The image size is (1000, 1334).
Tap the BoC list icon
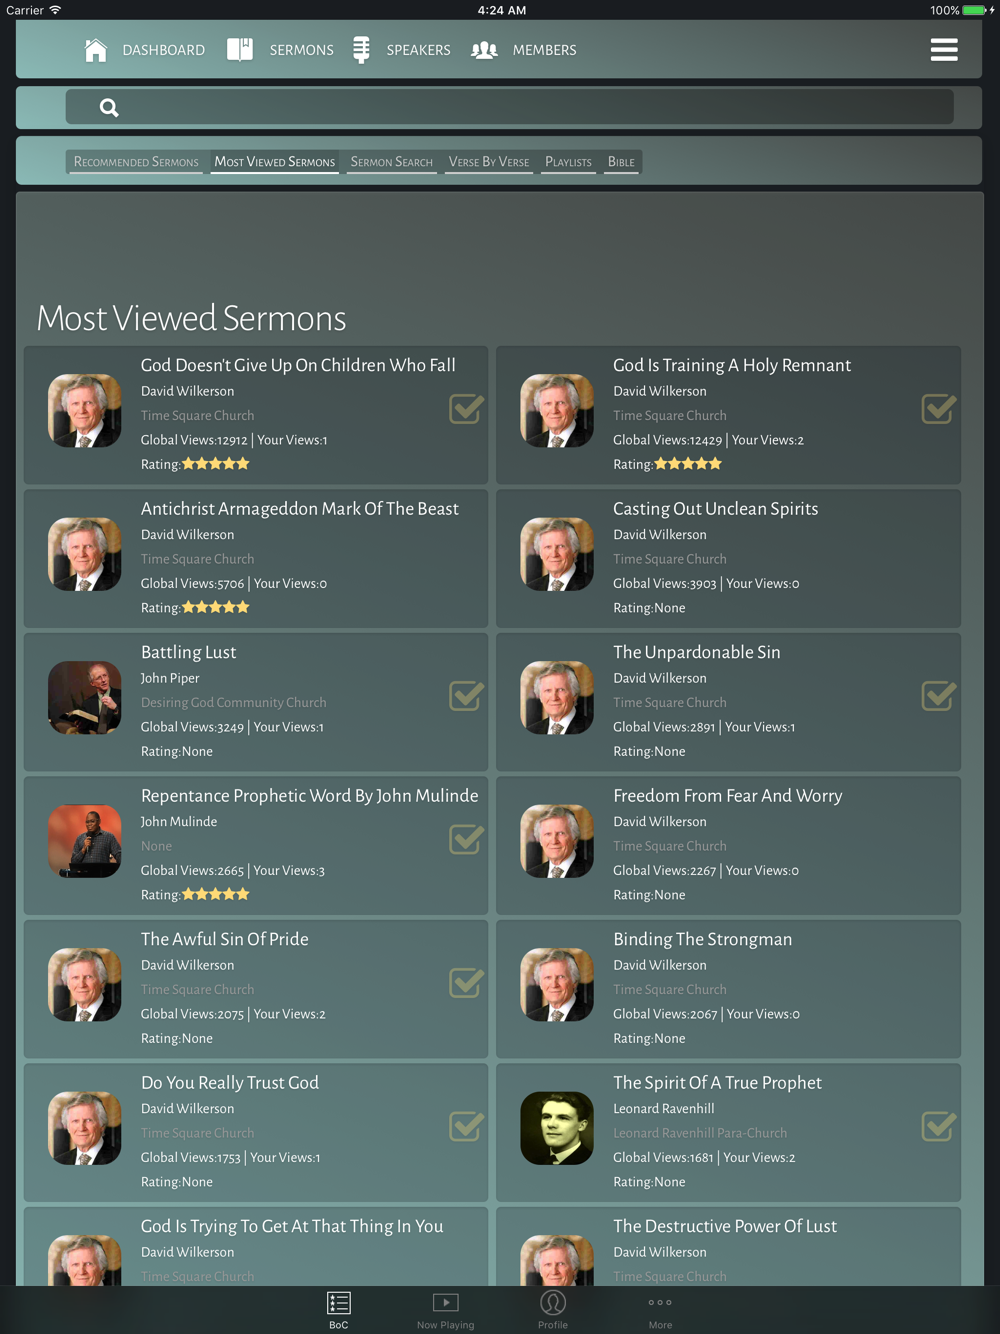point(339,1303)
